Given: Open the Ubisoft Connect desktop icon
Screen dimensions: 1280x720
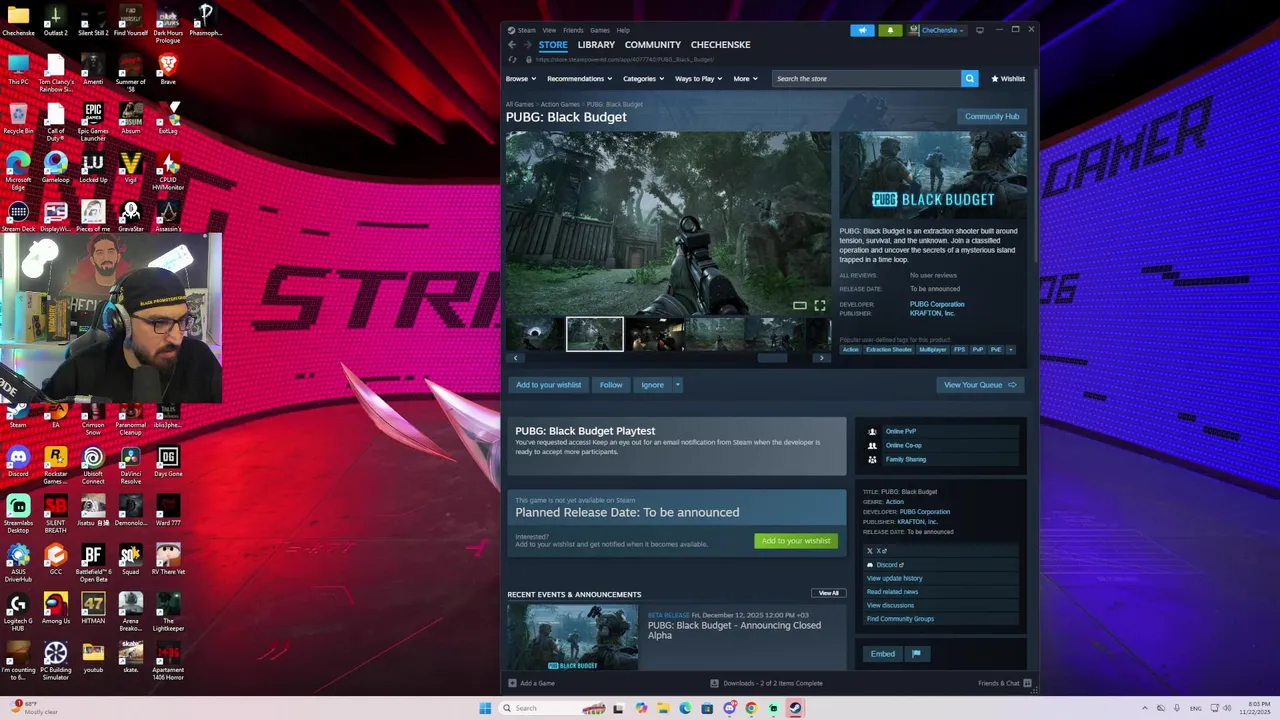Looking at the screenshot, I should [93, 464].
